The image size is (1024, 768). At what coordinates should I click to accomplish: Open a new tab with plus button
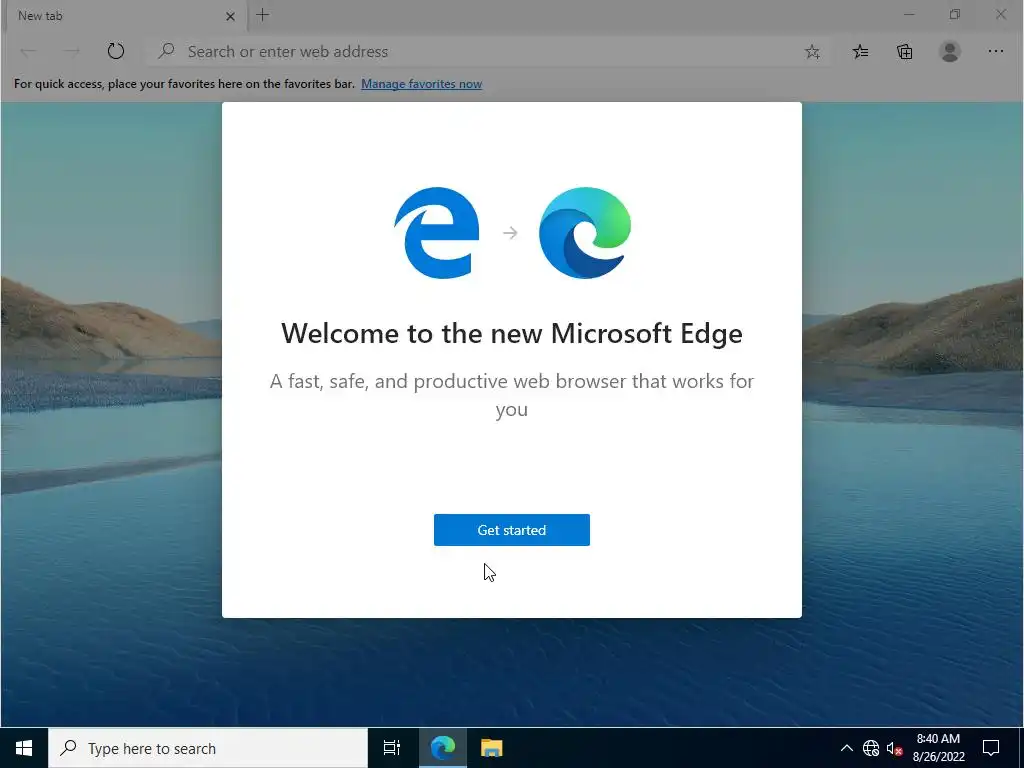coord(263,15)
